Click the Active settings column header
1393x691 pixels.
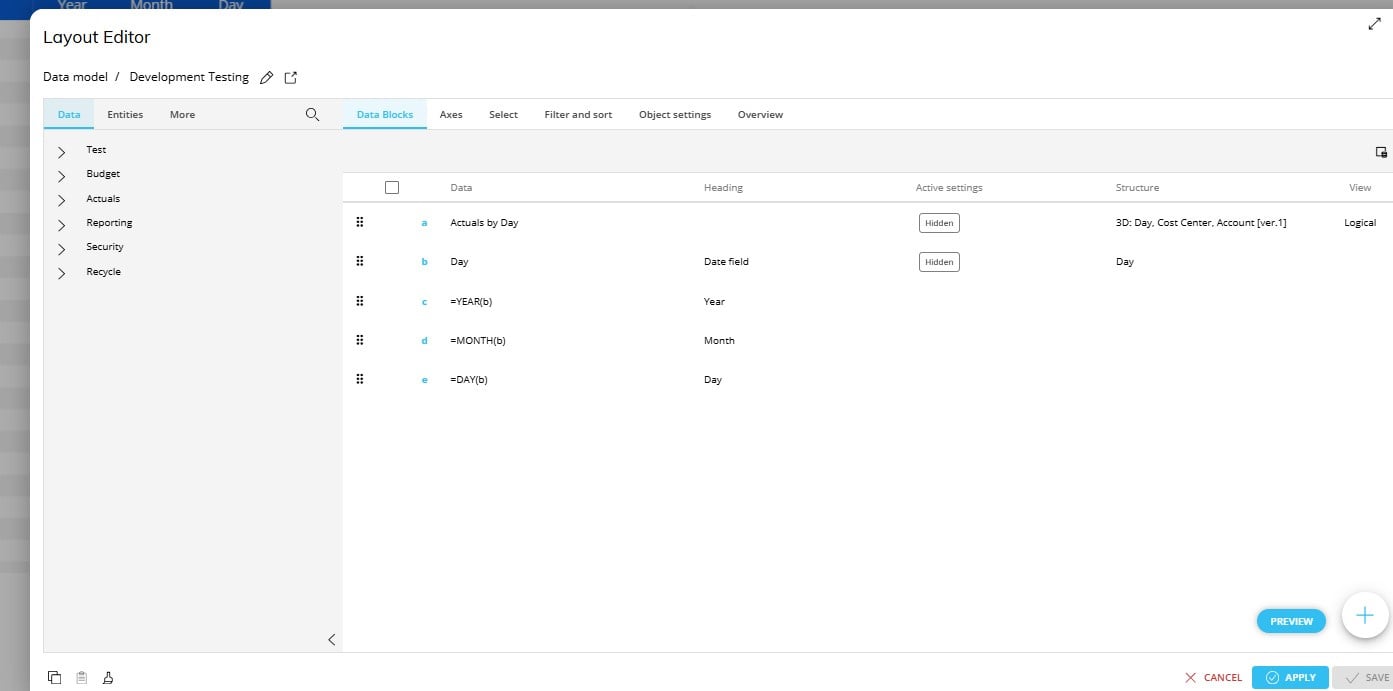tap(949, 188)
